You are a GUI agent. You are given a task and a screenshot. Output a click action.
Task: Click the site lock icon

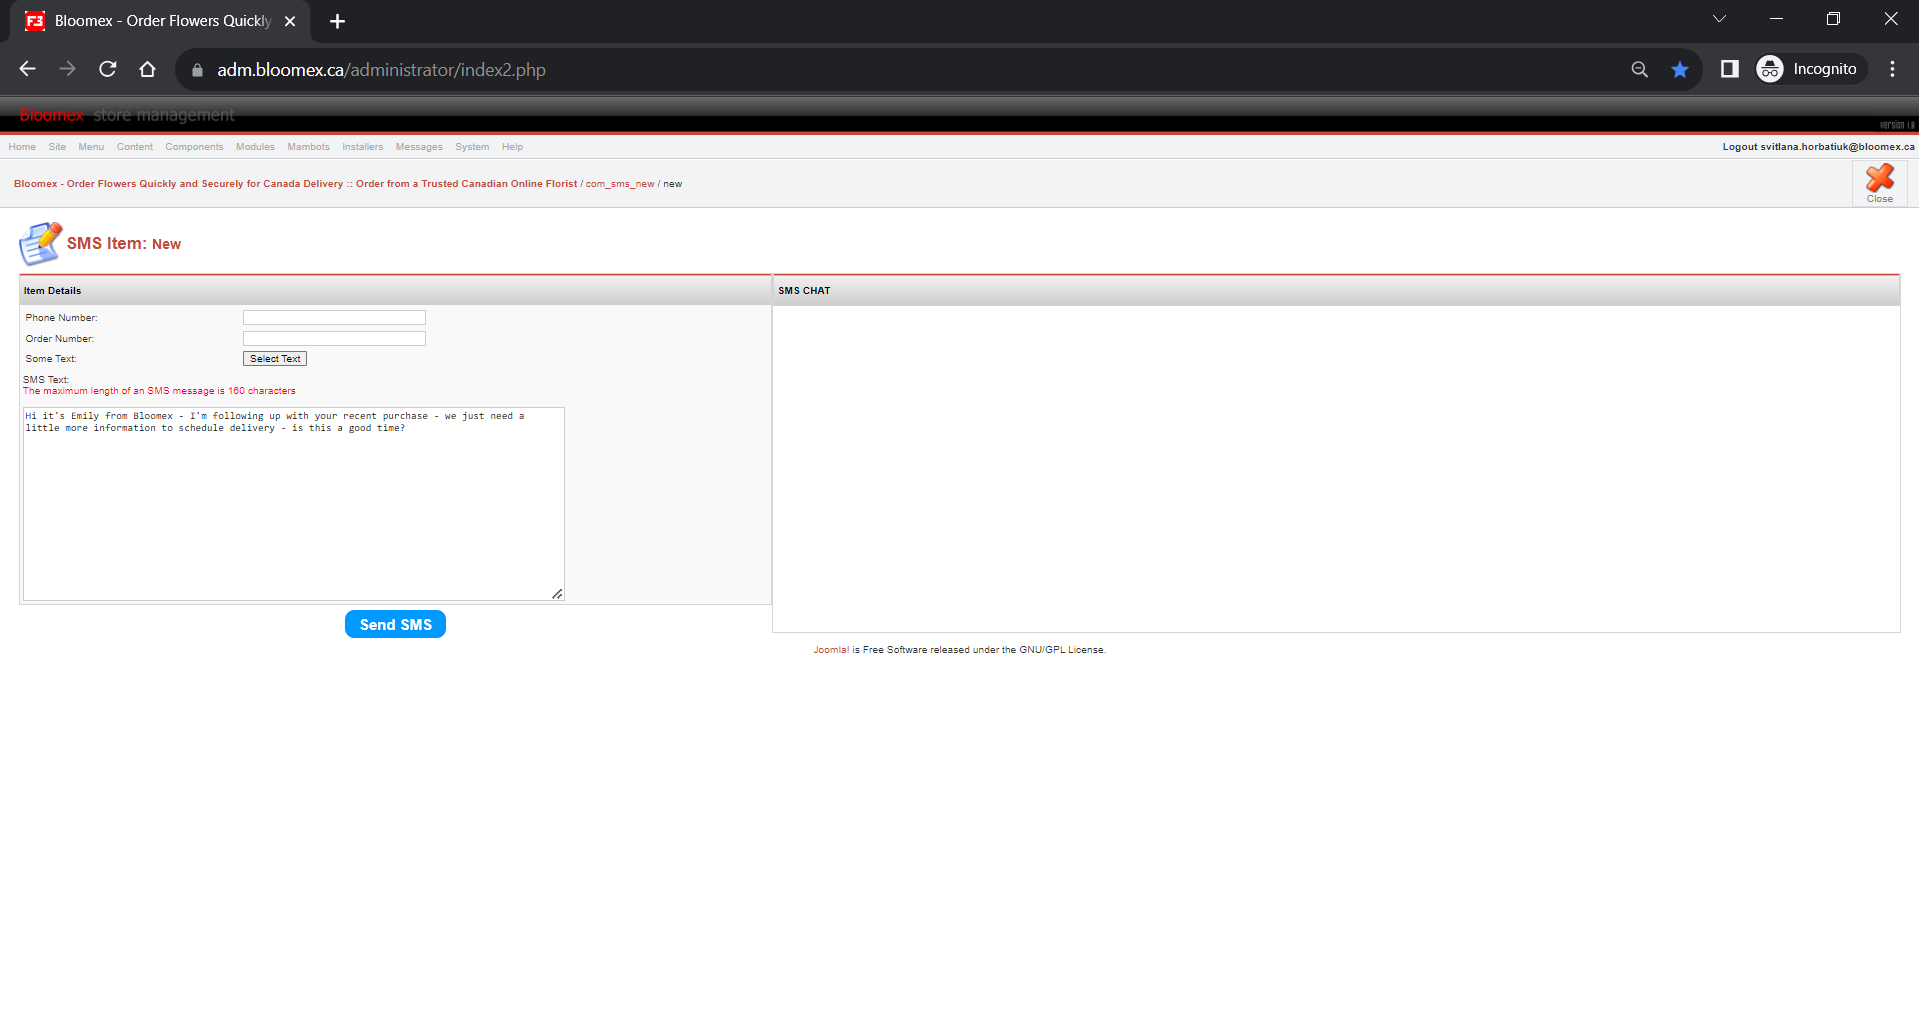pyautogui.click(x=197, y=70)
